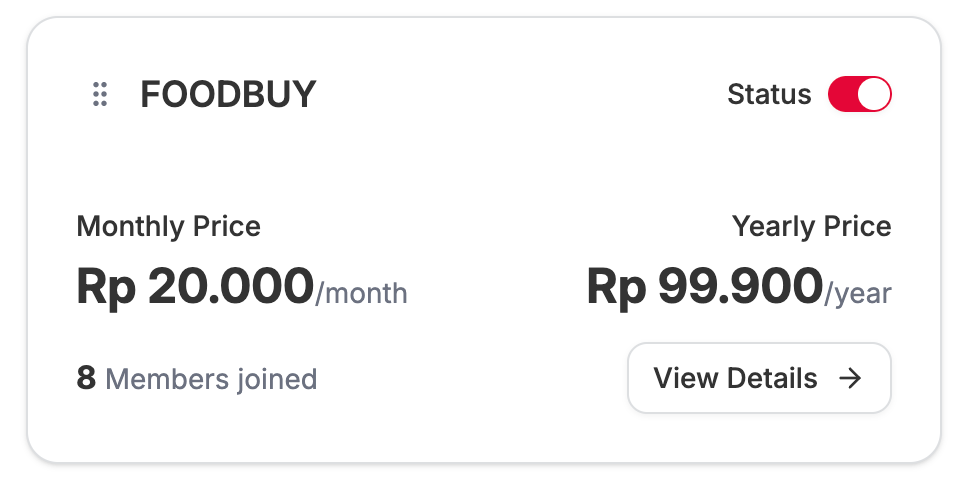Click the member count number 8

(86, 378)
